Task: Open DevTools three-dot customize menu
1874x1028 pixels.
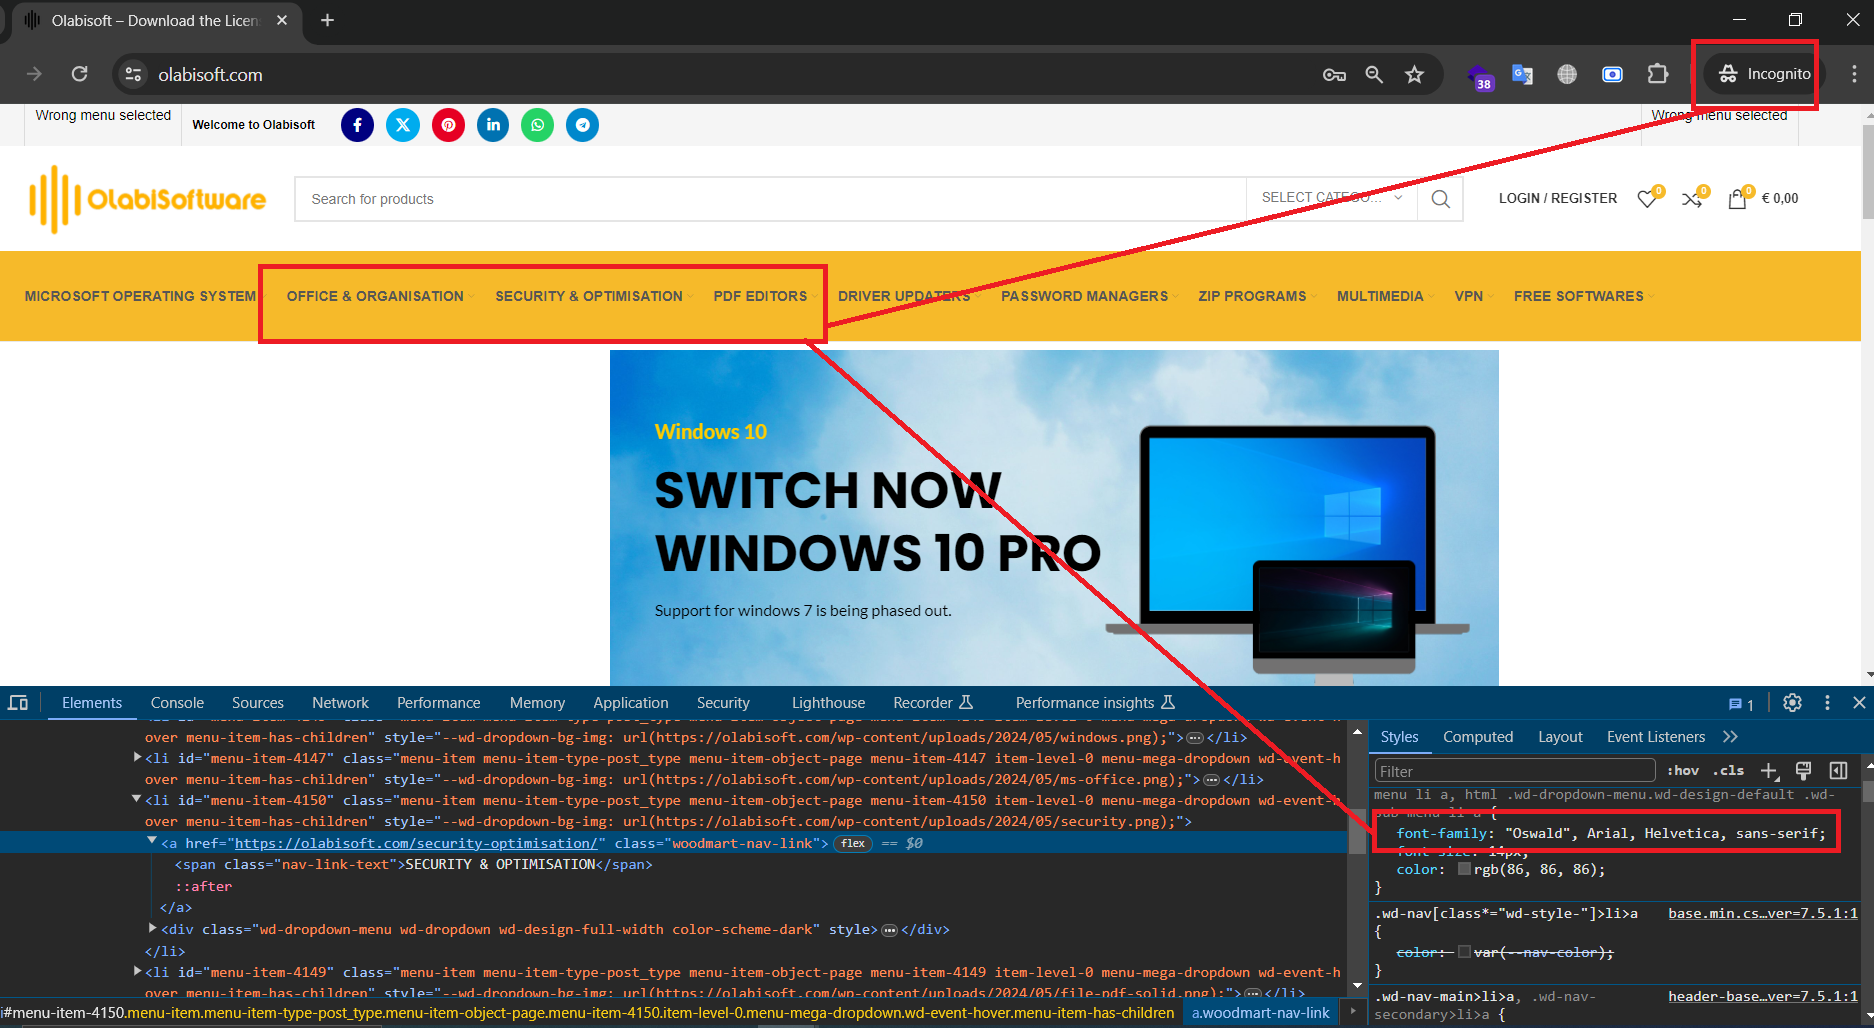Action: [1827, 703]
